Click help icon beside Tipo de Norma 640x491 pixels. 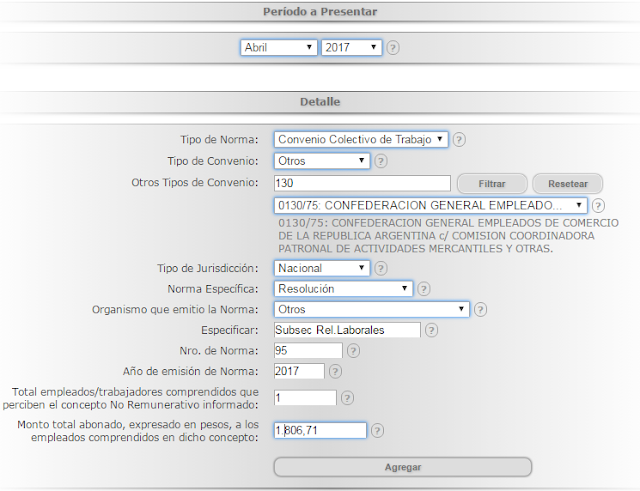click(459, 140)
